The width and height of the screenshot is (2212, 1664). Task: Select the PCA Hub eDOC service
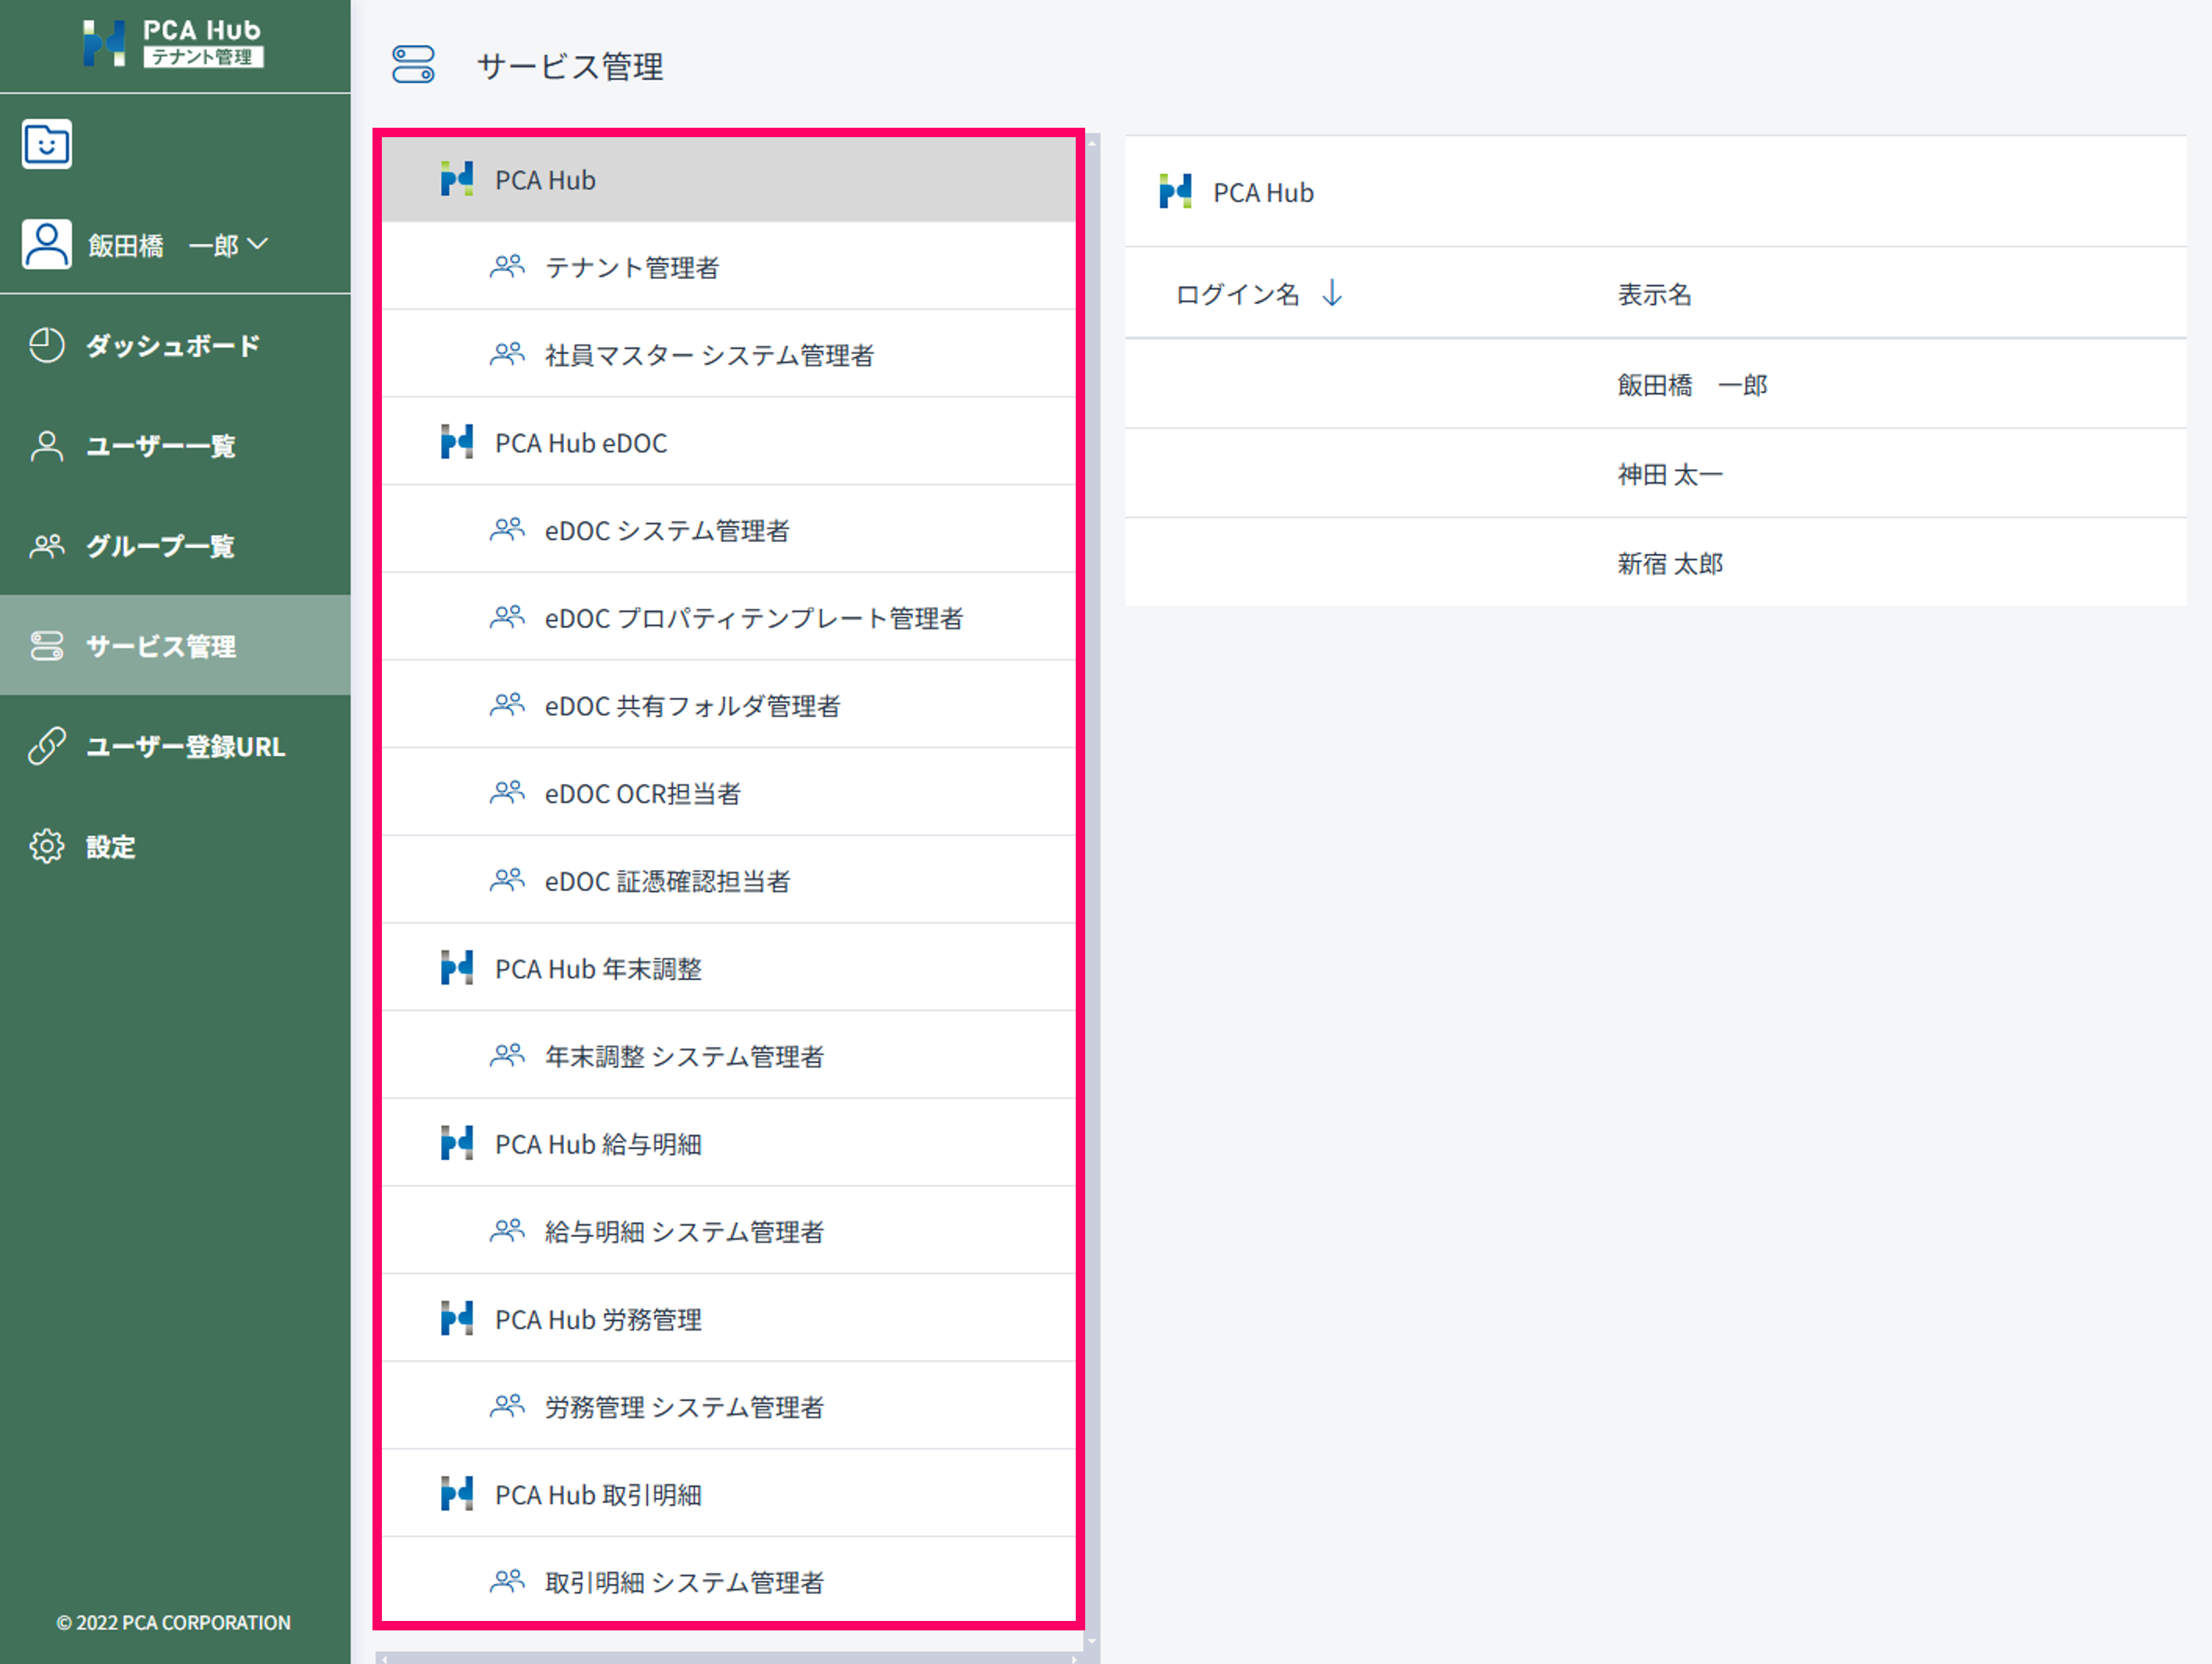click(x=580, y=443)
